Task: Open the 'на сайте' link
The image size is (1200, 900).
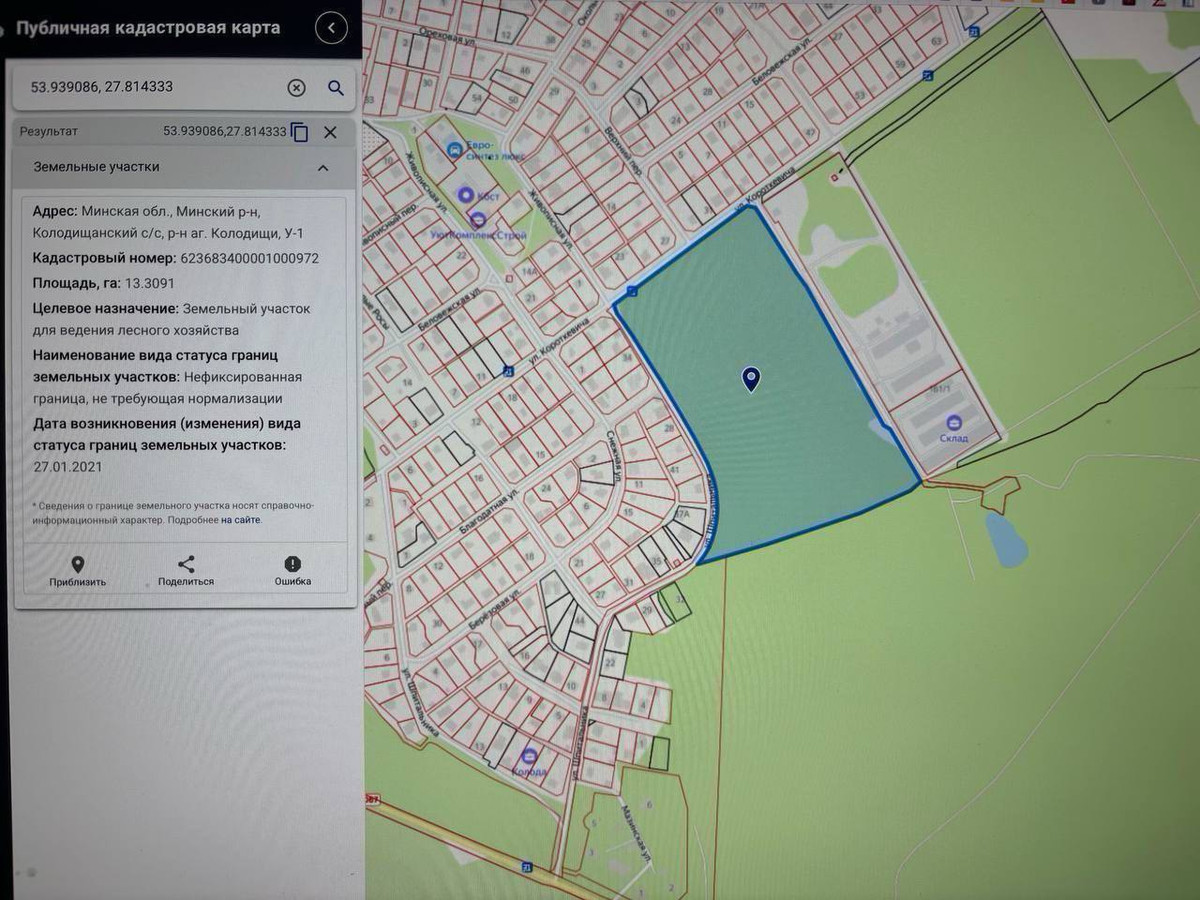Action: click(x=241, y=520)
